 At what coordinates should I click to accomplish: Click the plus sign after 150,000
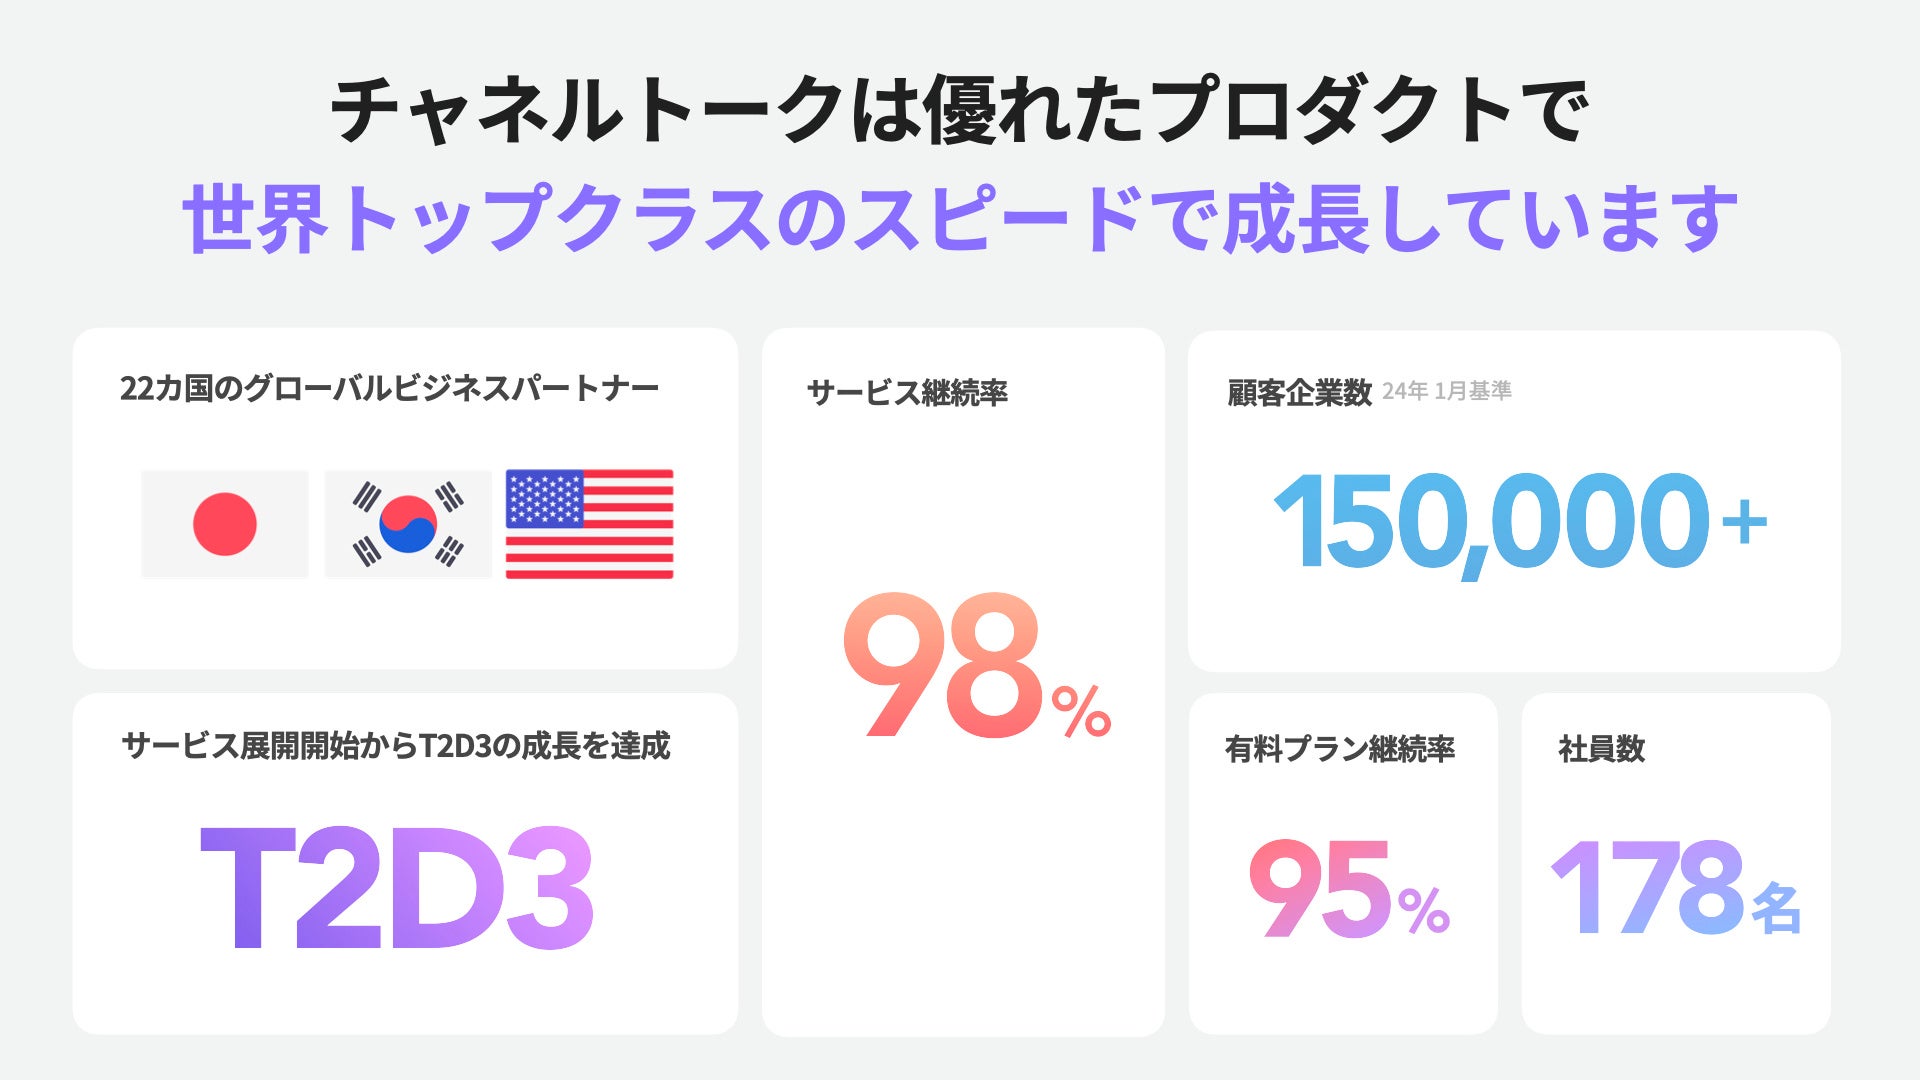pos(1745,522)
